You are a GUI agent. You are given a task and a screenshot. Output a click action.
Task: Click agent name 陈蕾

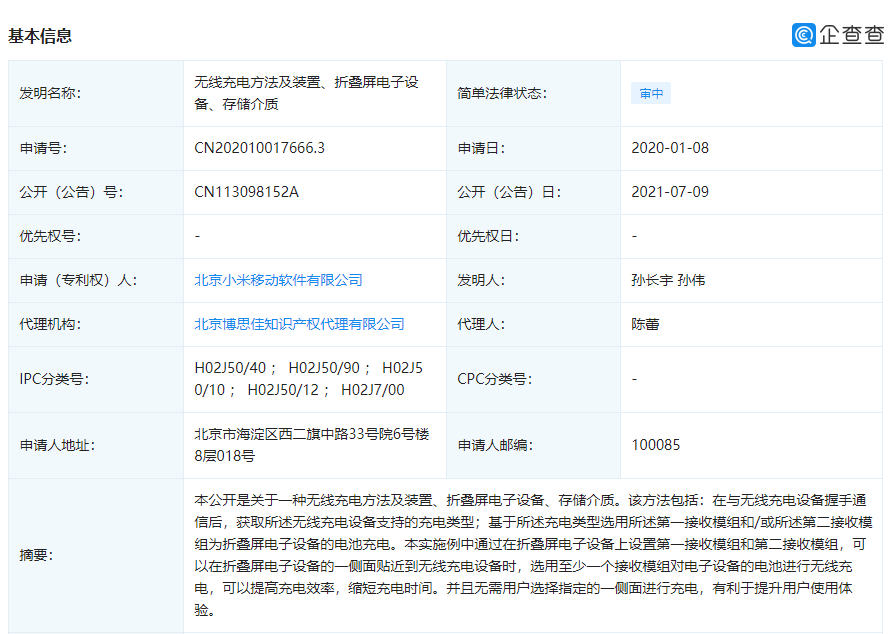point(645,324)
